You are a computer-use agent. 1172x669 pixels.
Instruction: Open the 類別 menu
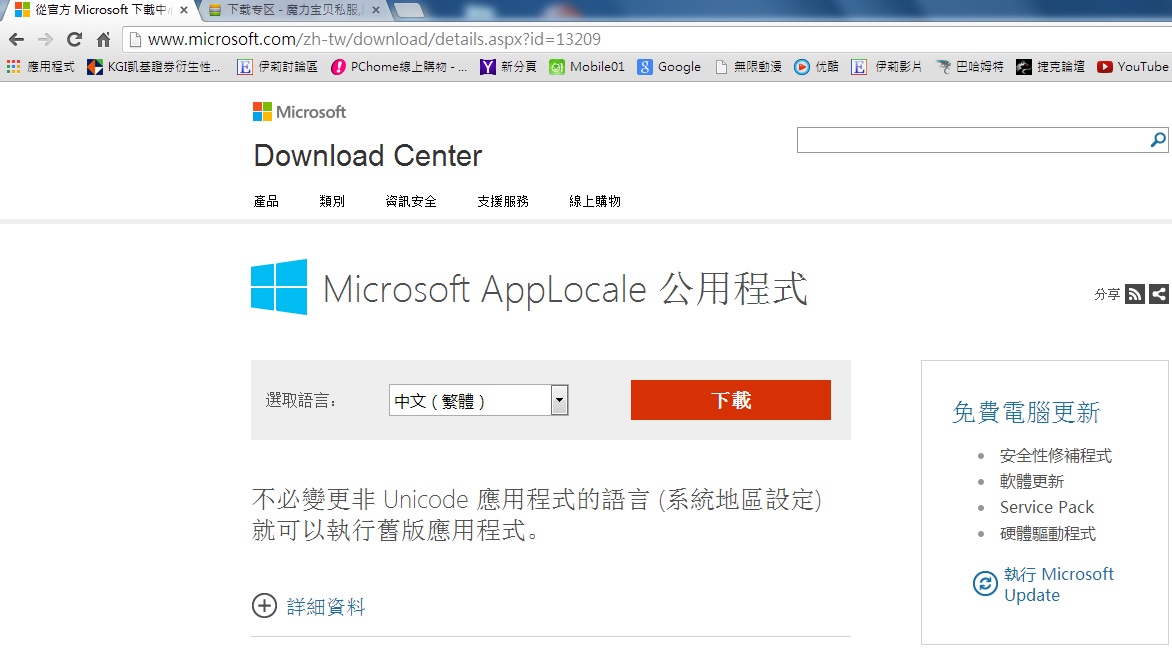332,201
